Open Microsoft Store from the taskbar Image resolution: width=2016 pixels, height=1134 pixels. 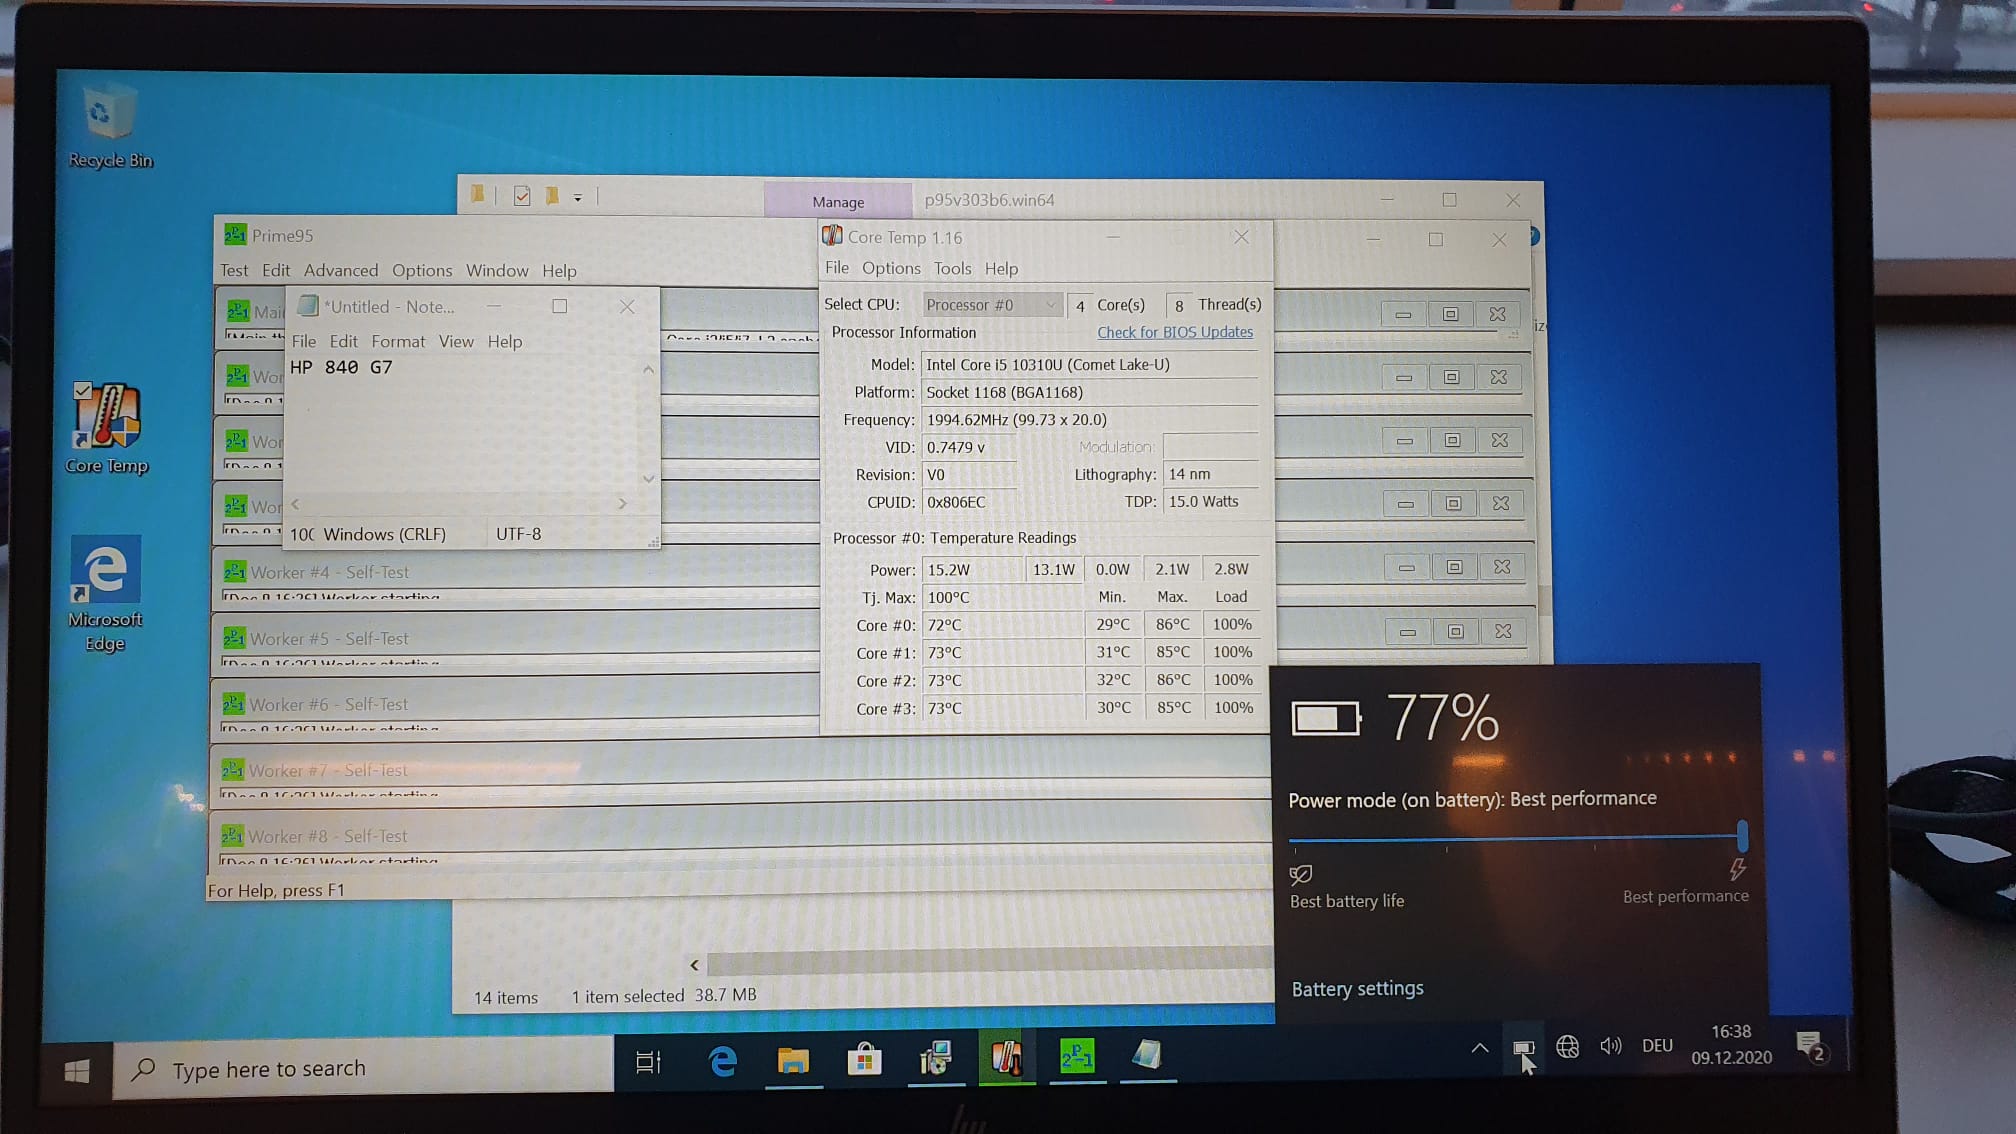click(x=864, y=1059)
